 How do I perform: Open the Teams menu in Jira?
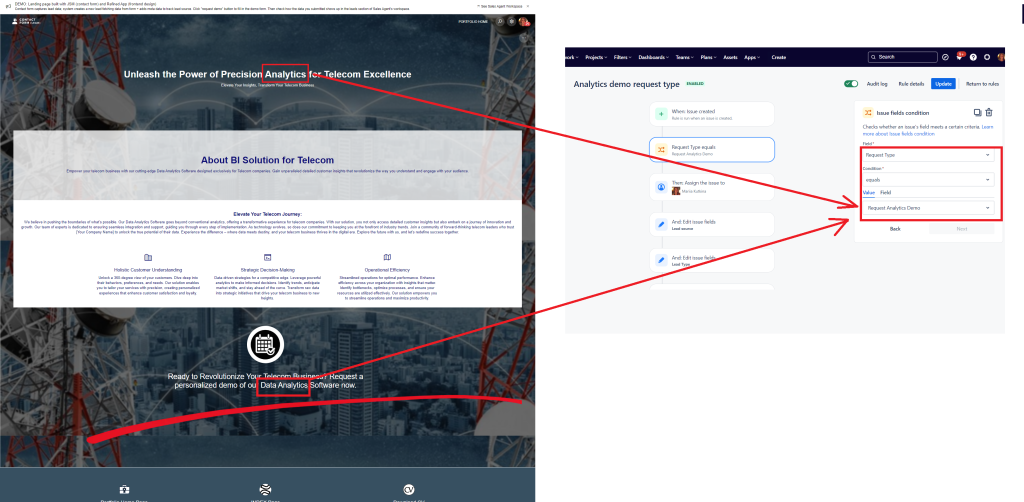click(x=685, y=57)
